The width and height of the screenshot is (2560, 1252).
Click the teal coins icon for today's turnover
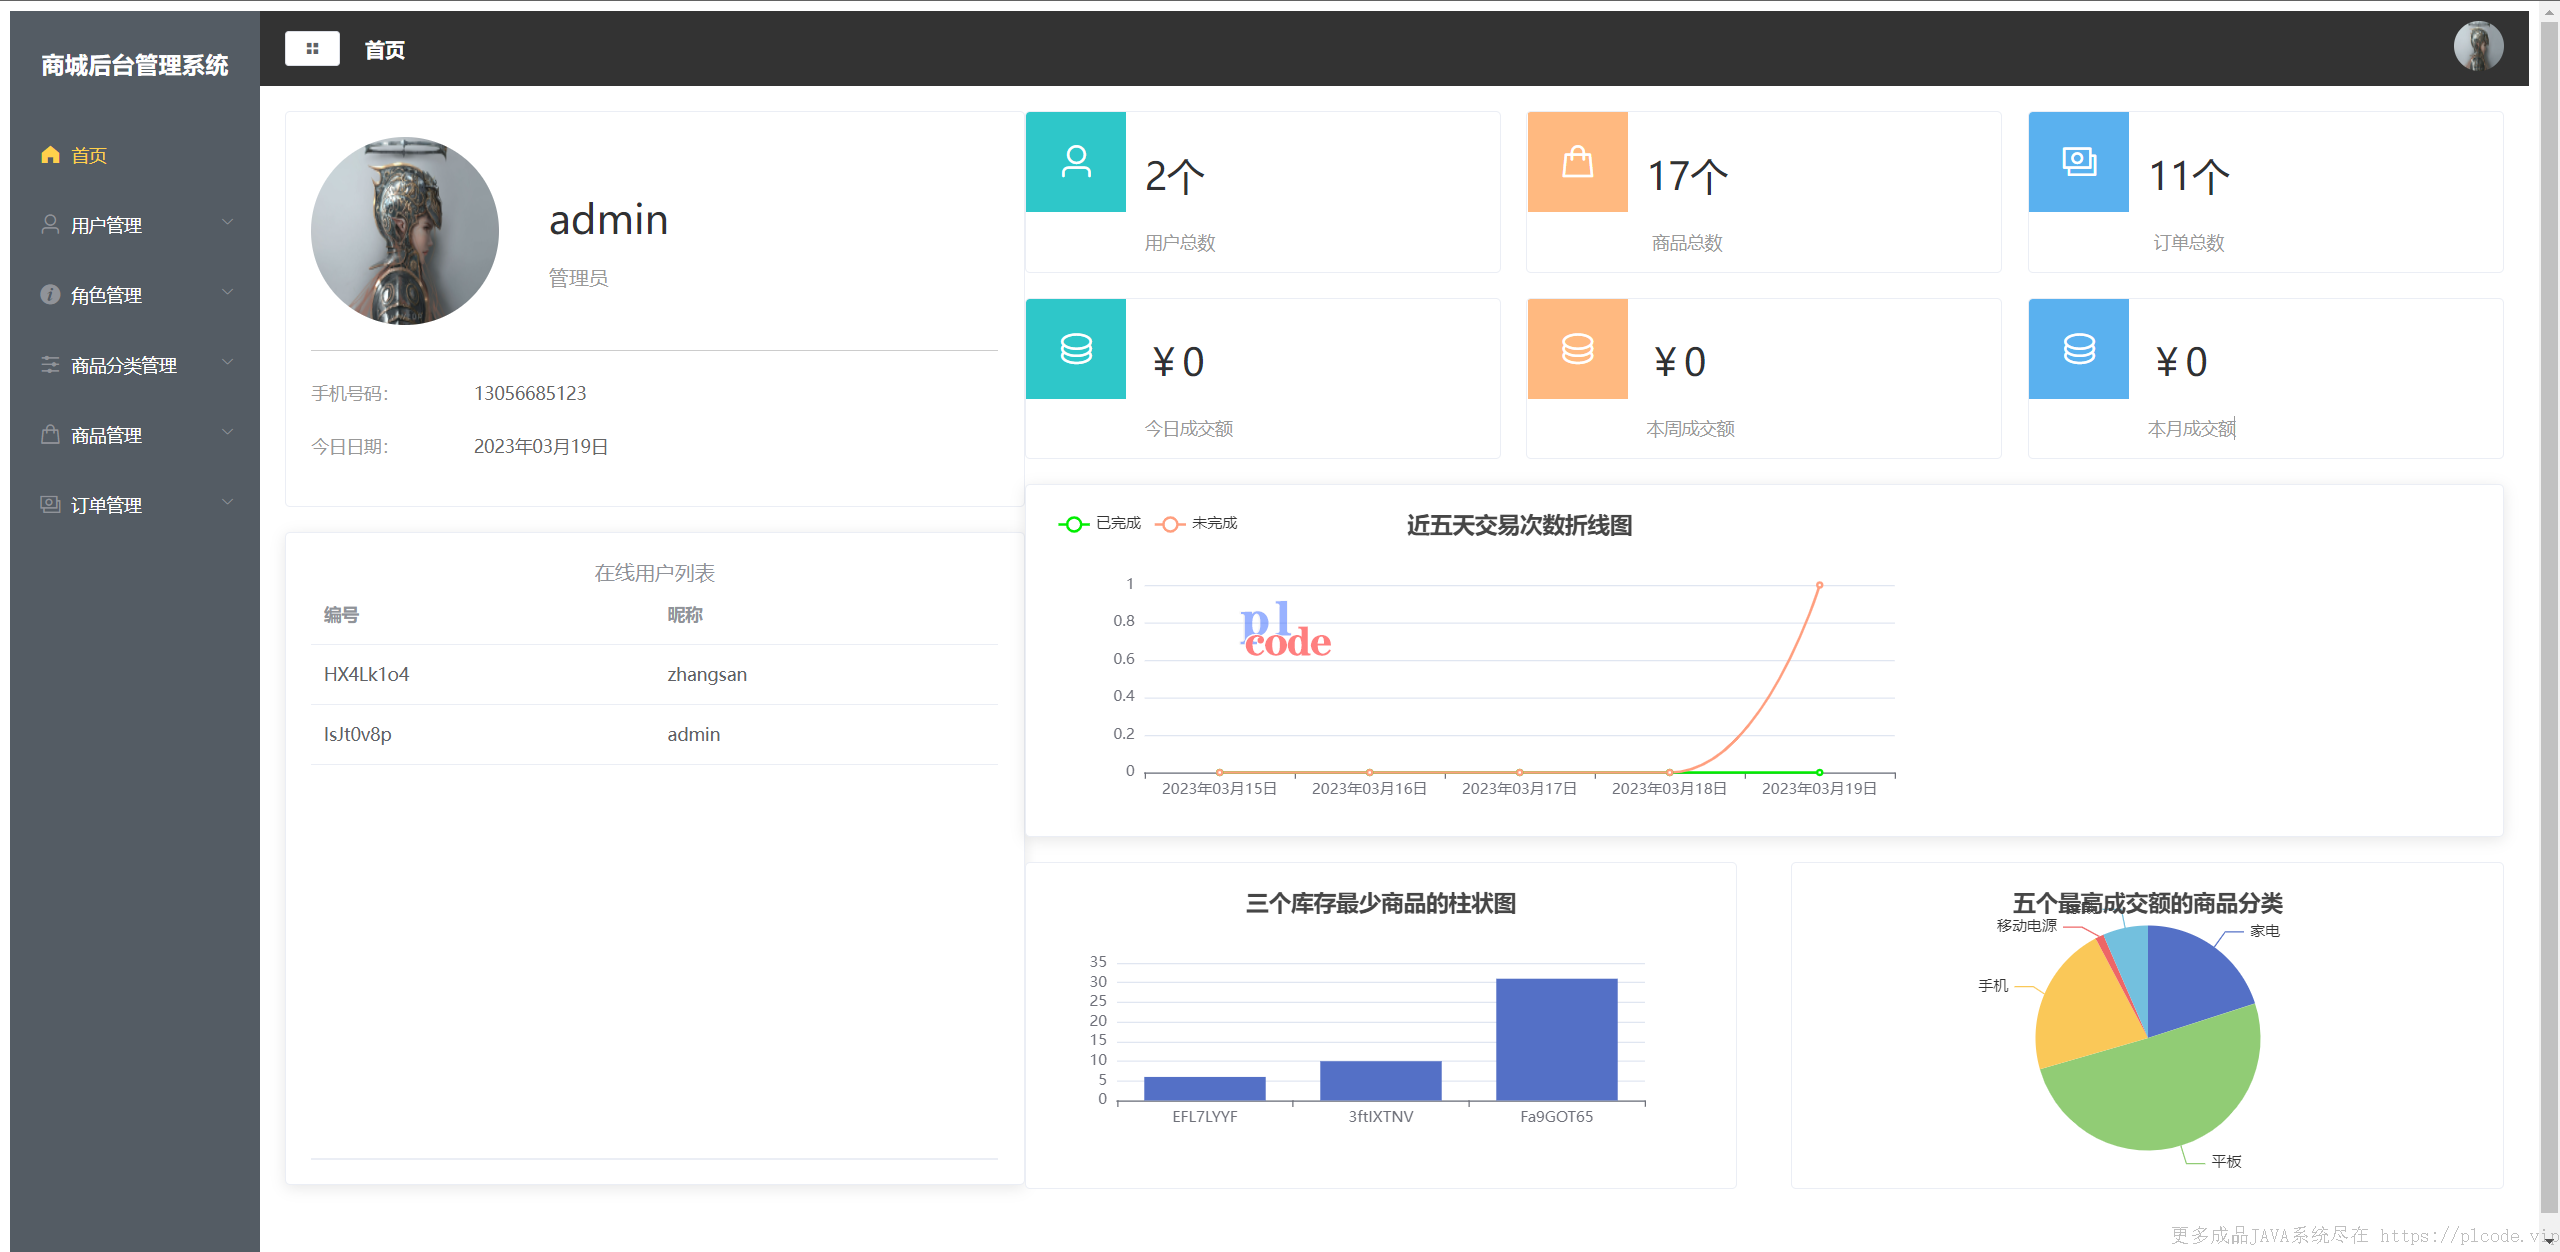tap(1076, 349)
